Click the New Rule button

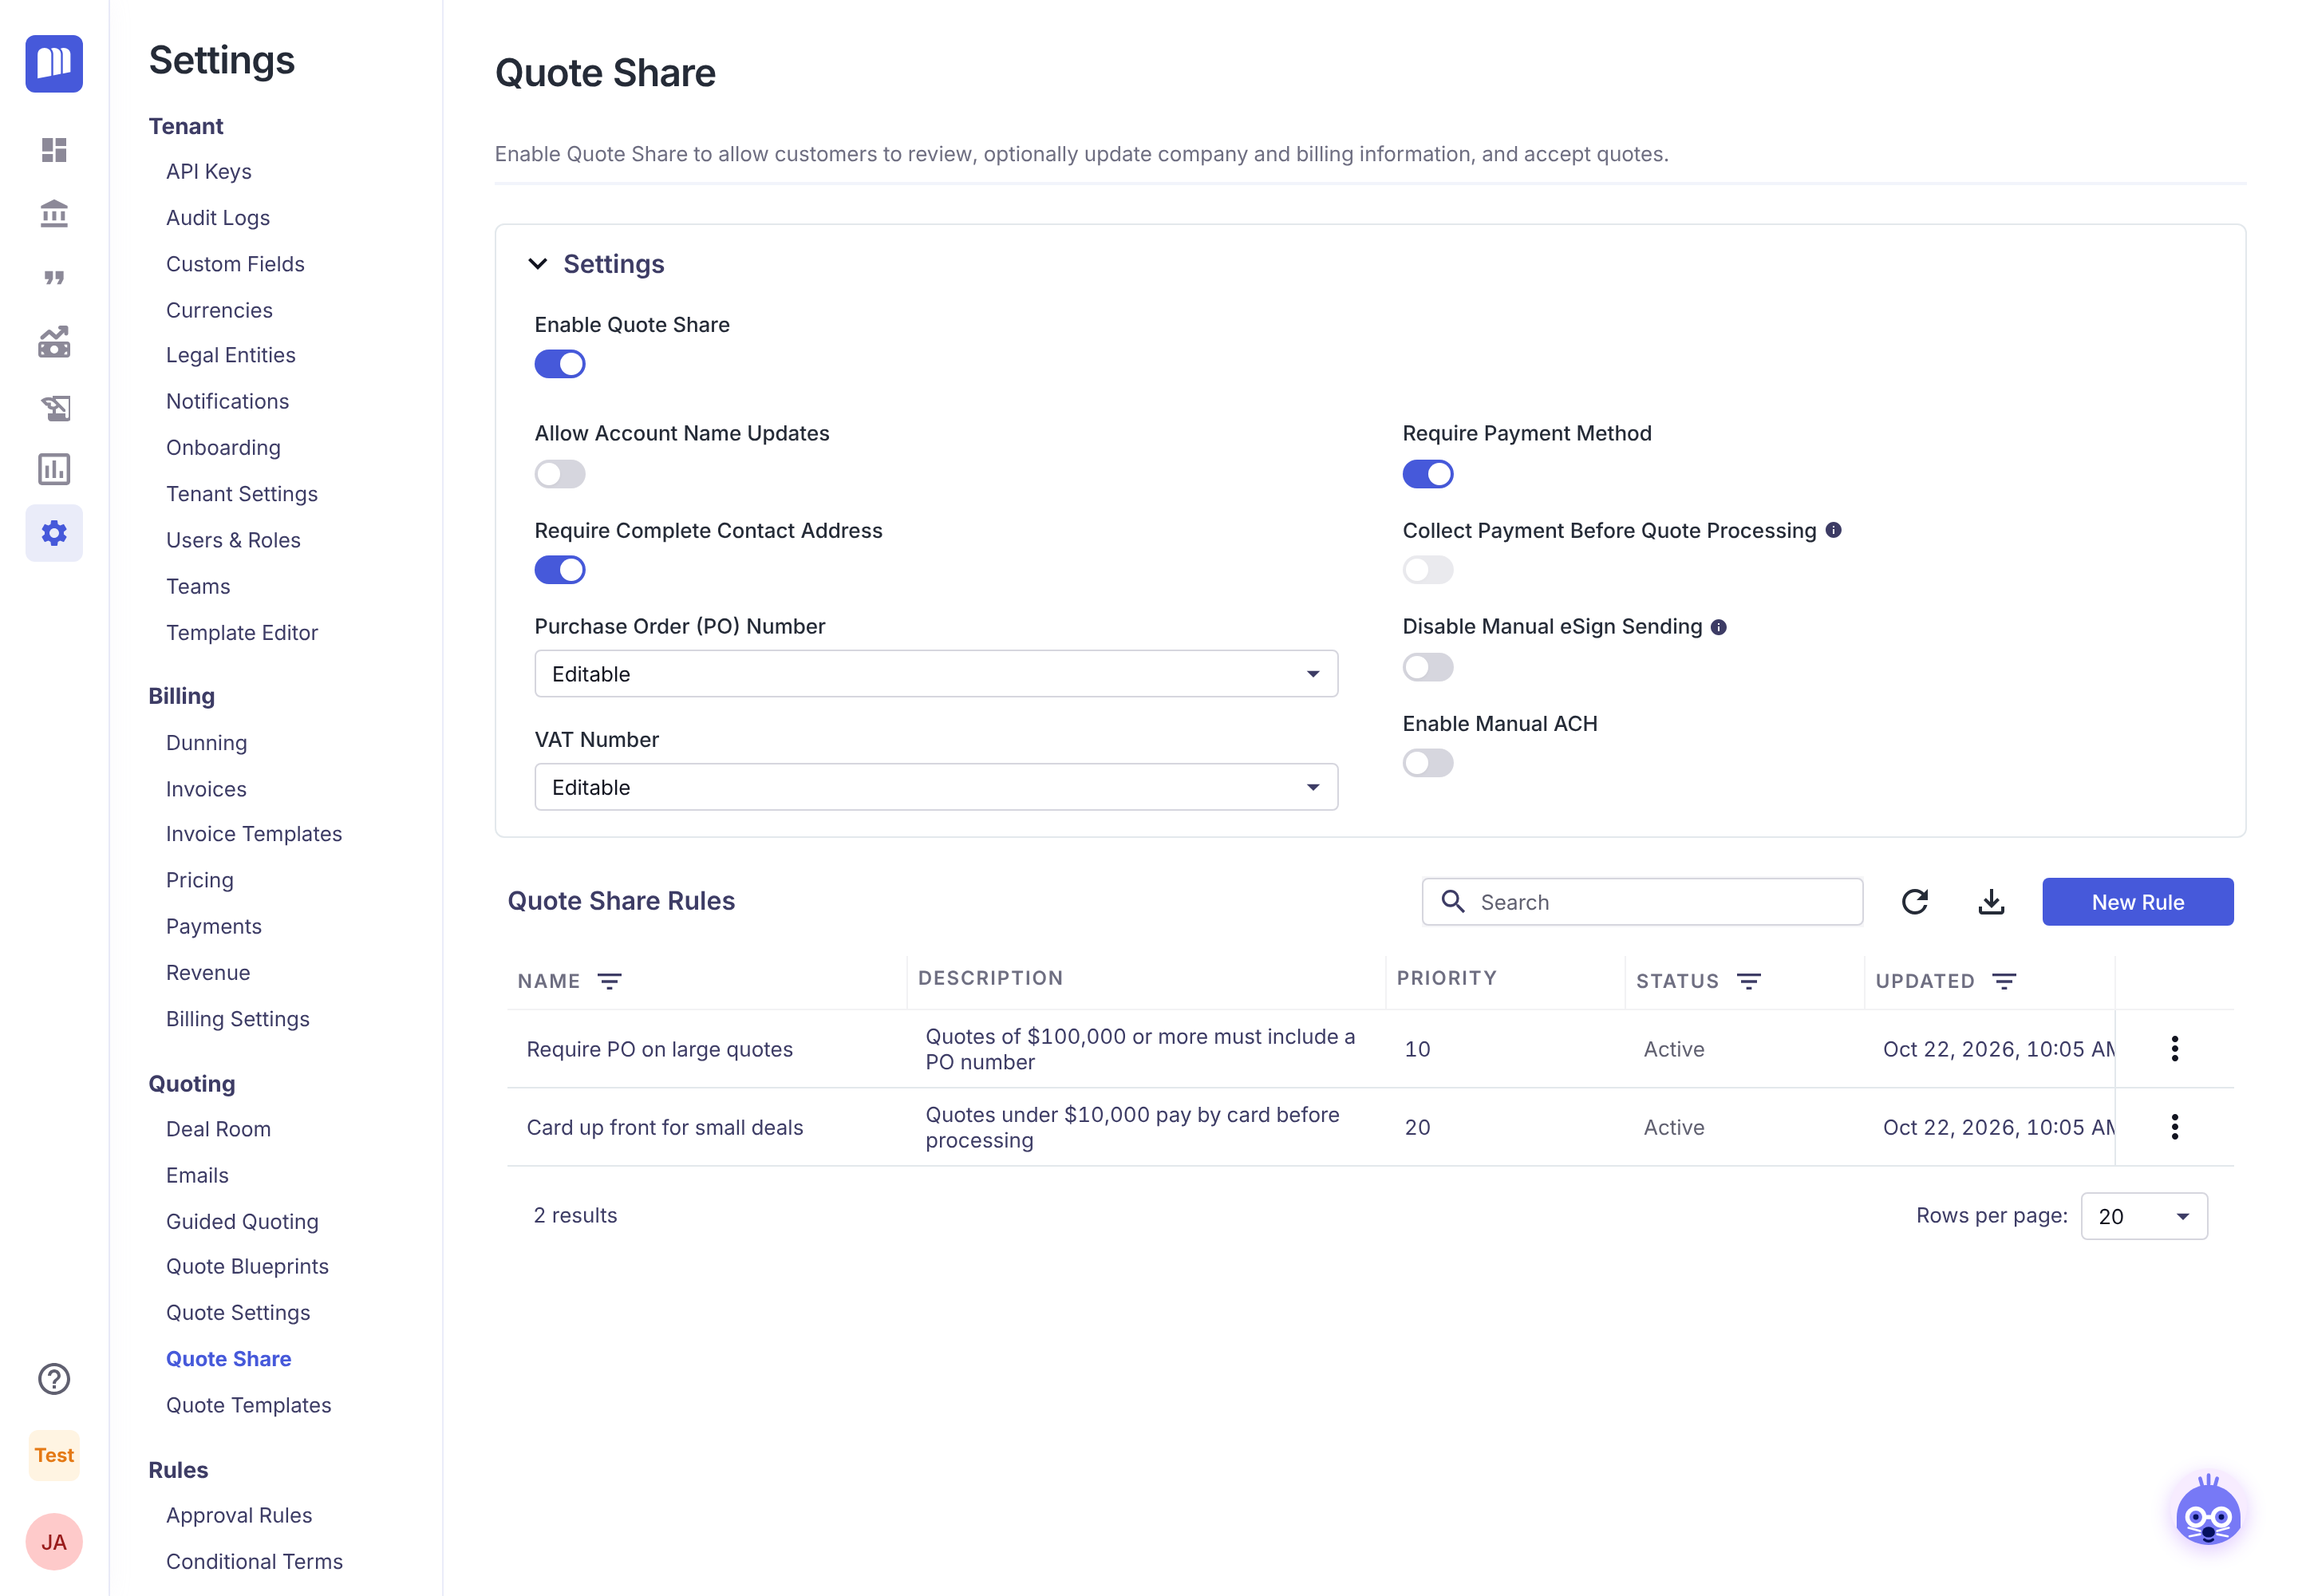pyautogui.click(x=2137, y=902)
